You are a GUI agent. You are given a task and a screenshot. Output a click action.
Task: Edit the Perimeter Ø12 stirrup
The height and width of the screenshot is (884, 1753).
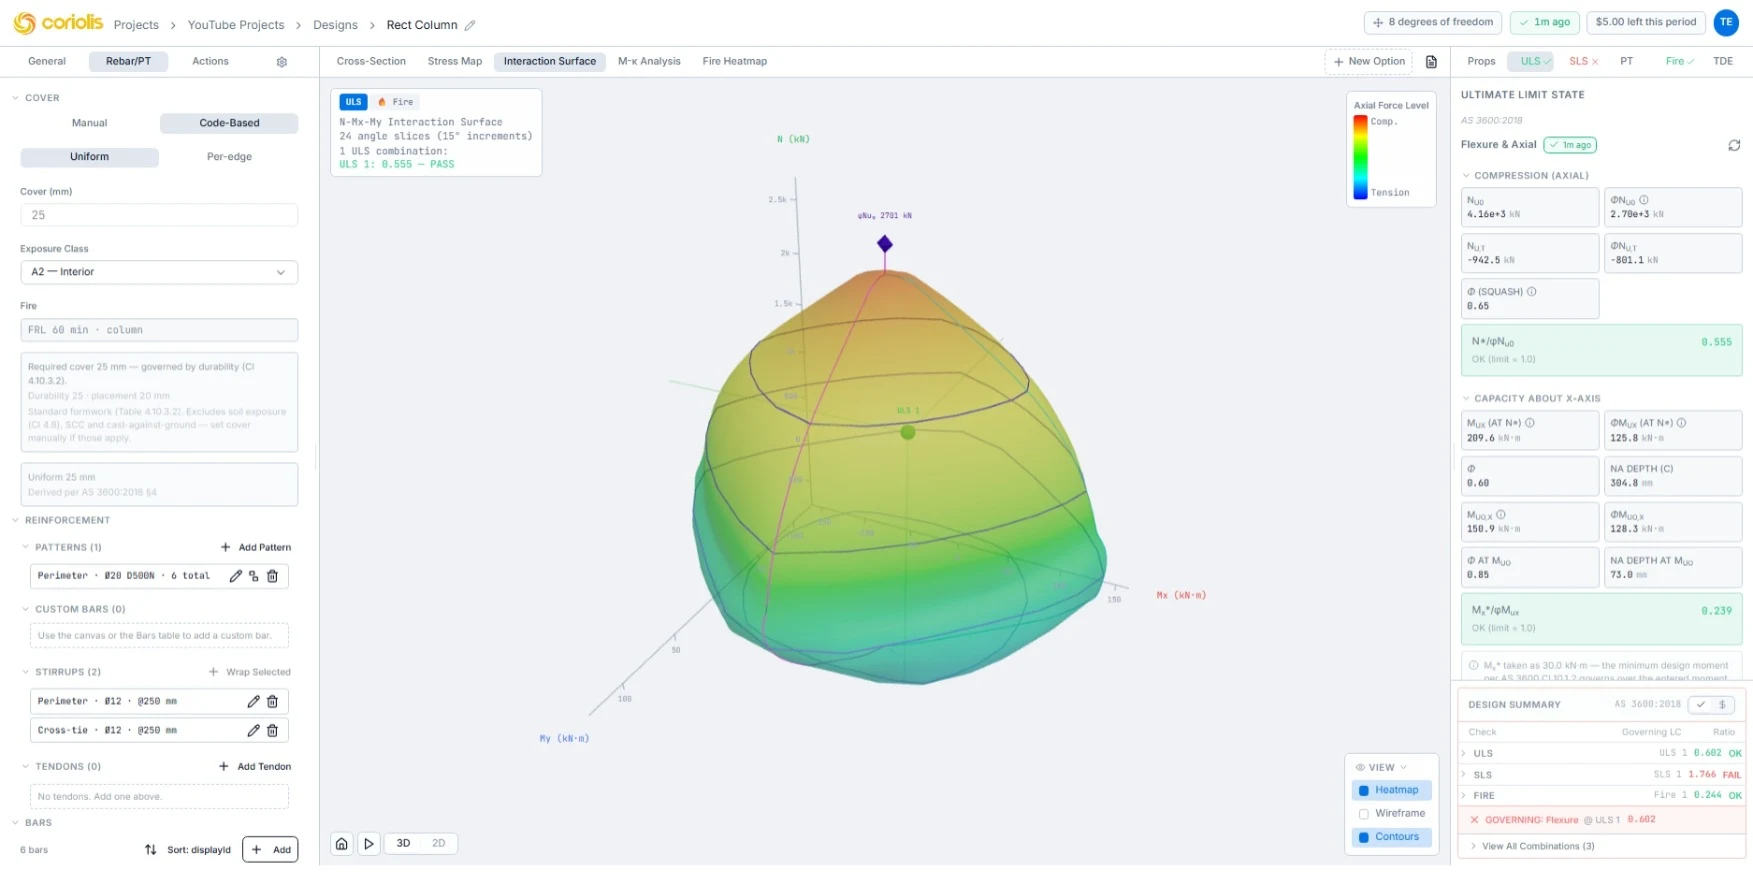pyautogui.click(x=254, y=702)
